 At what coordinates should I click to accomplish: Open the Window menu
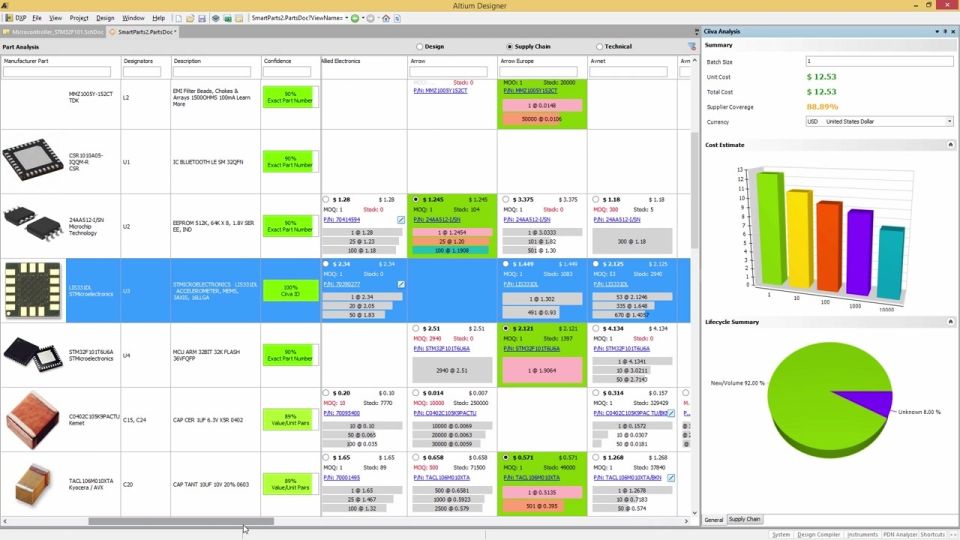[x=133, y=18]
